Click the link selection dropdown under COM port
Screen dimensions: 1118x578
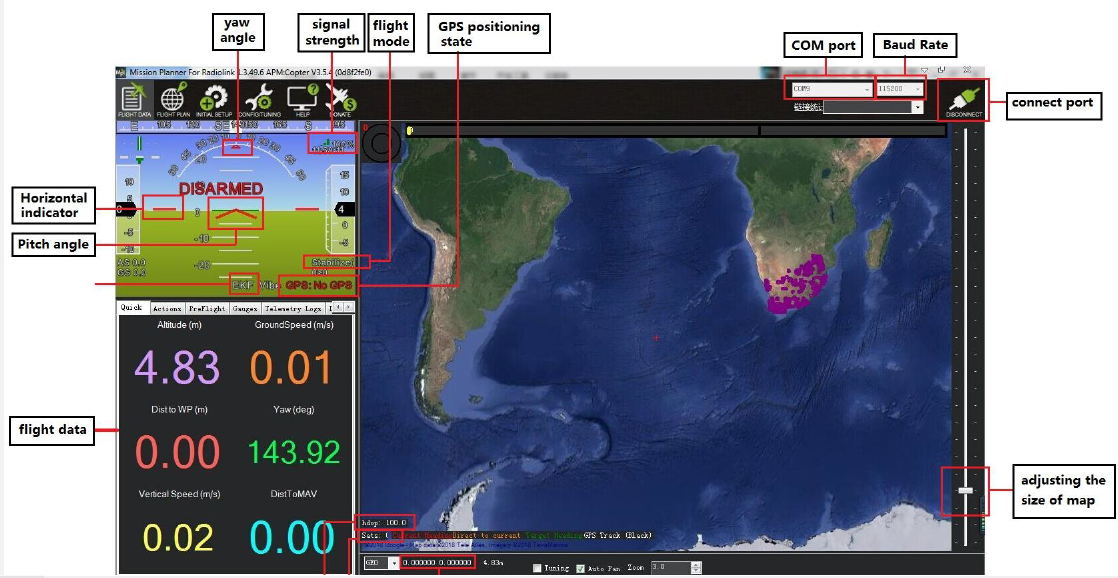pos(872,107)
